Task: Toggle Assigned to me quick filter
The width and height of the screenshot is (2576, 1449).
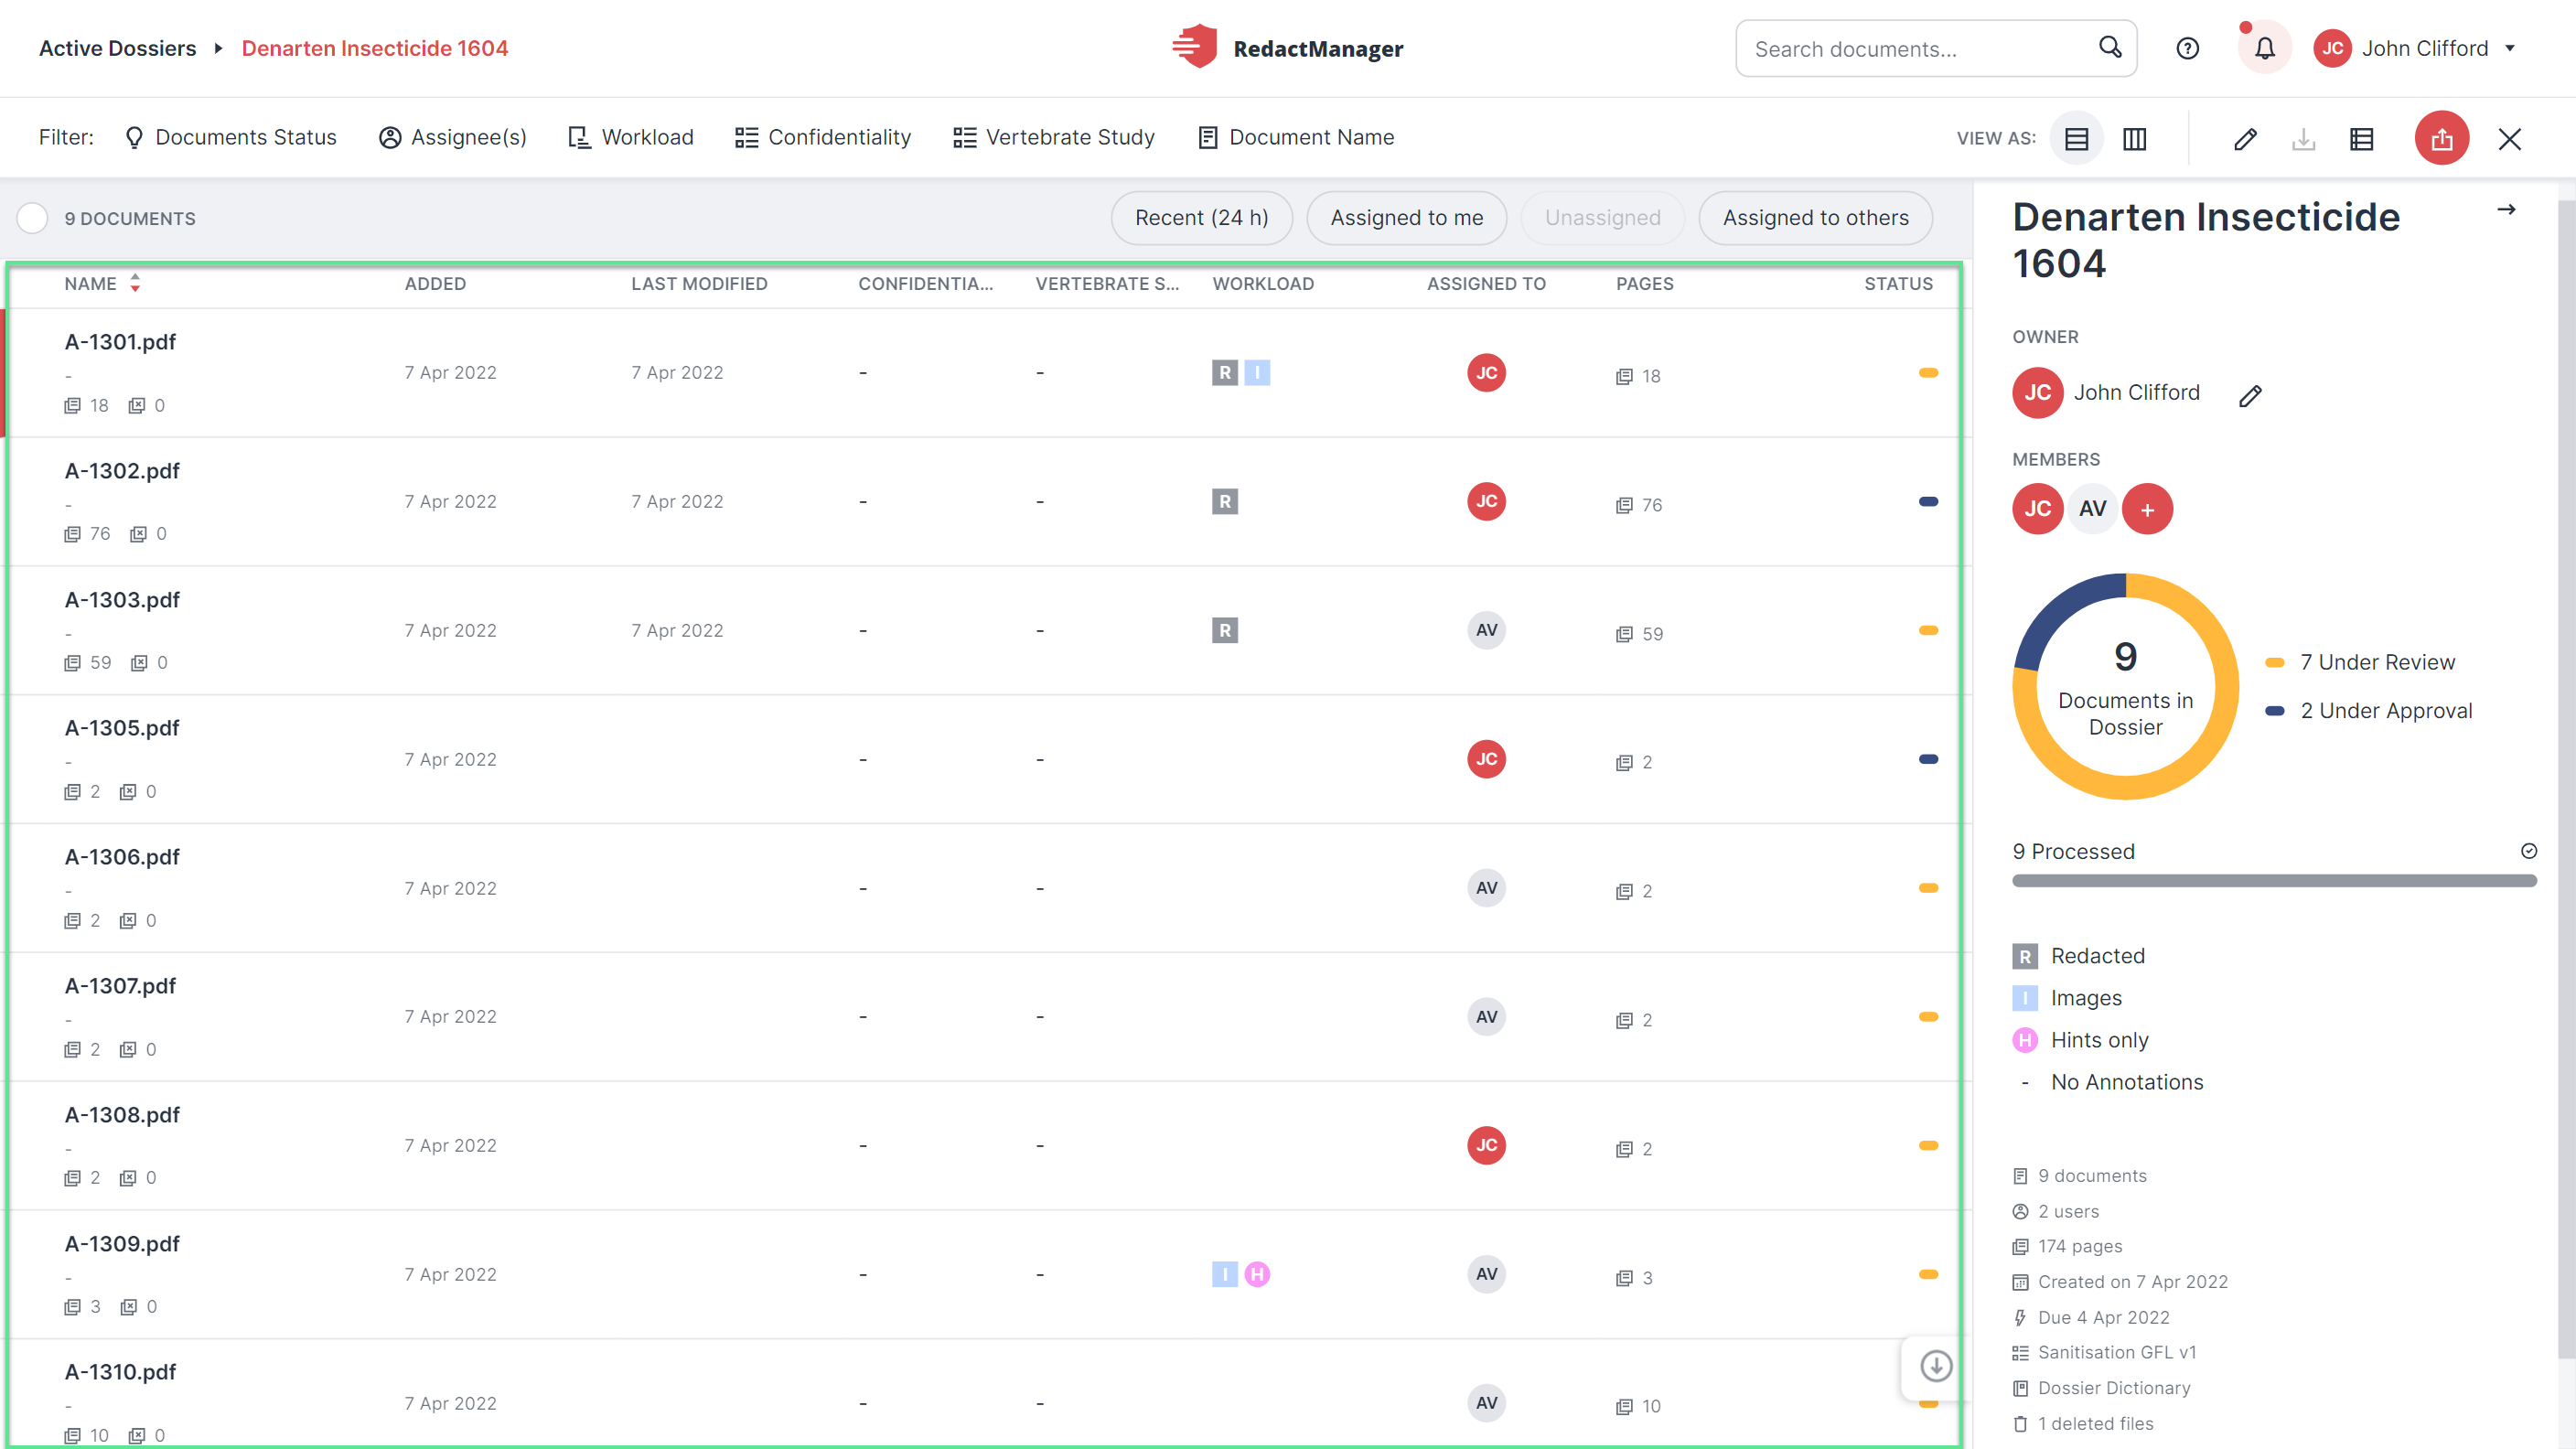Action: (1406, 218)
